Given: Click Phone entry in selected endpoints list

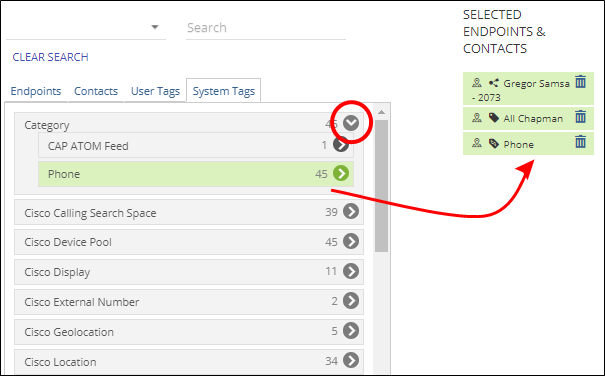Looking at the screenshot, I should point(528,144).
